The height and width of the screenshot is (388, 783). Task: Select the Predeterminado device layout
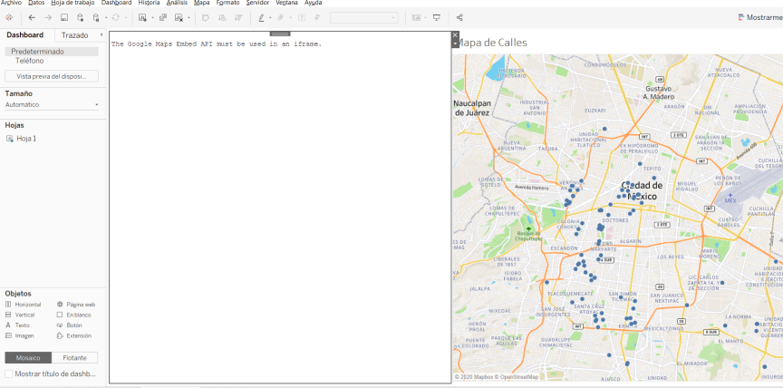coord(51,51)
